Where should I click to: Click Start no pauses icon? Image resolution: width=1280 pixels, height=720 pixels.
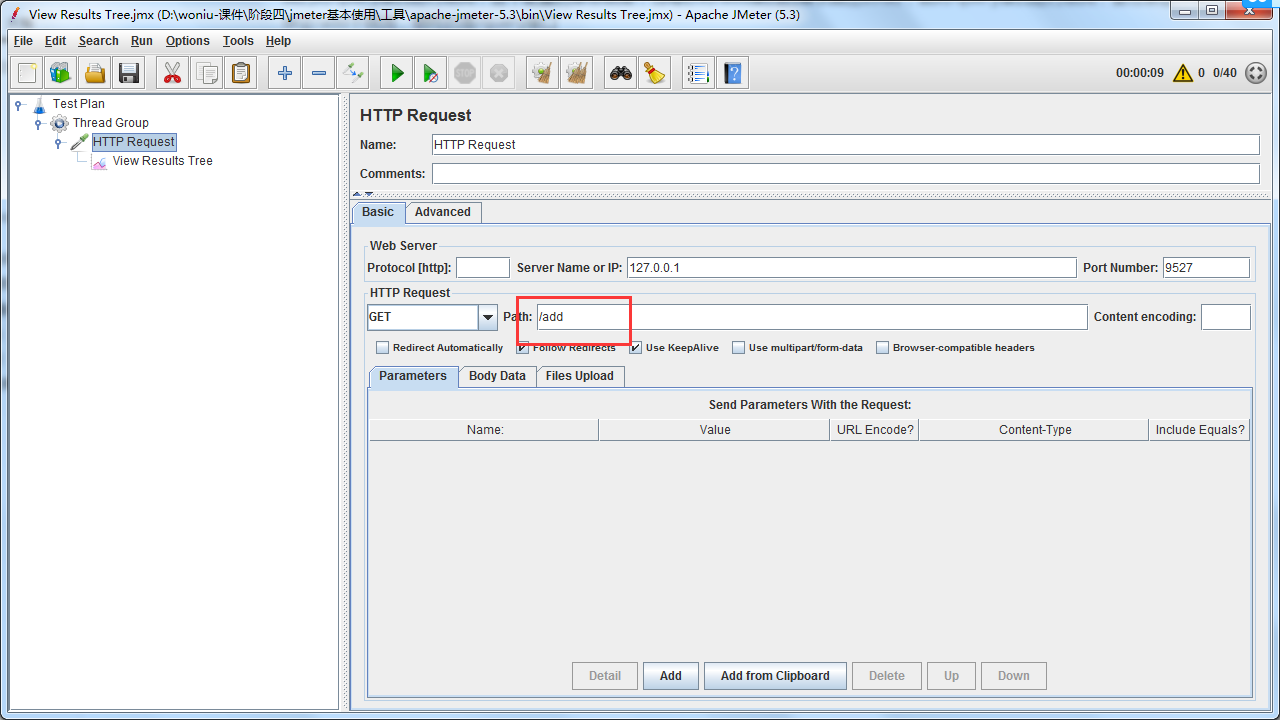[431, 73]
